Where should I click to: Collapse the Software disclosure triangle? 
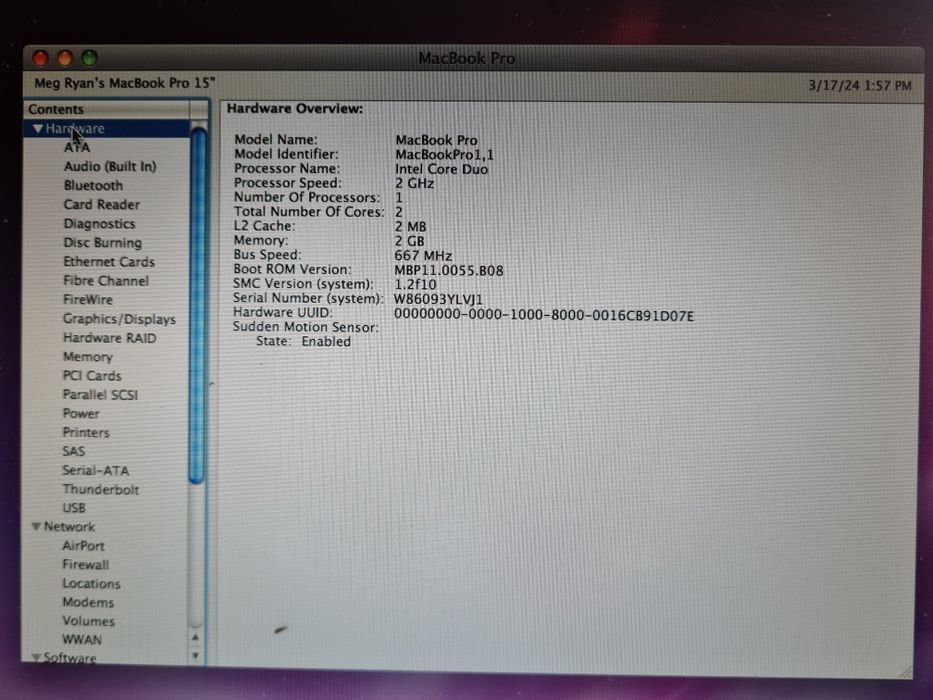pos(36,657)
